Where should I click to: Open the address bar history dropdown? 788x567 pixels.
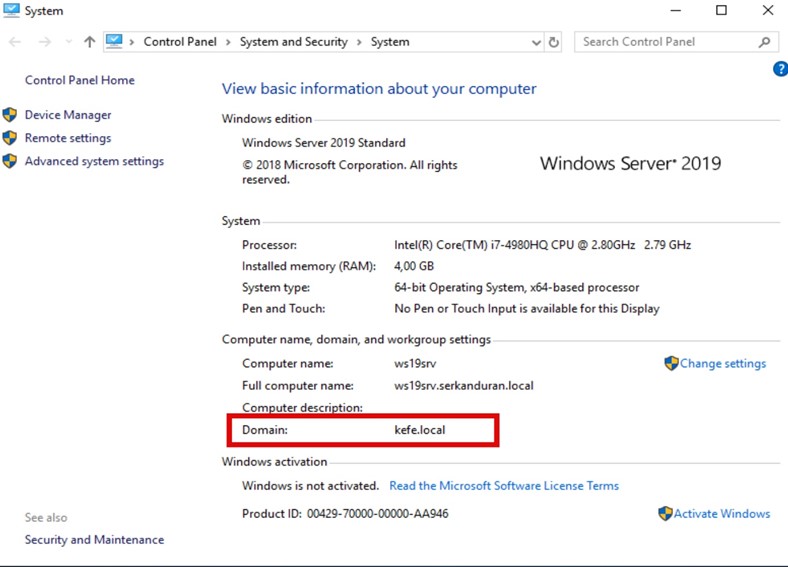point(536,42)
